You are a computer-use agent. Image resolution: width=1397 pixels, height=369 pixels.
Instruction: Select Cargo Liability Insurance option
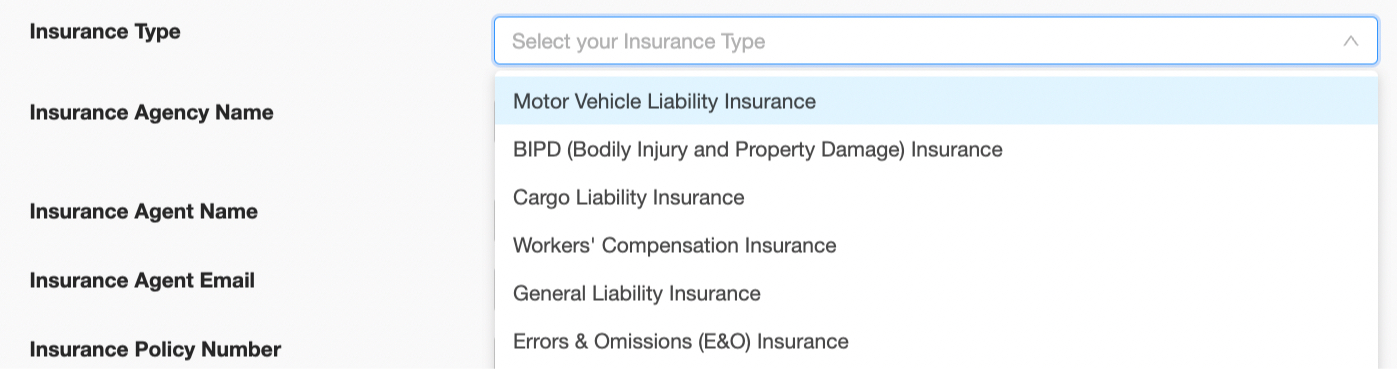click(936, 197)
